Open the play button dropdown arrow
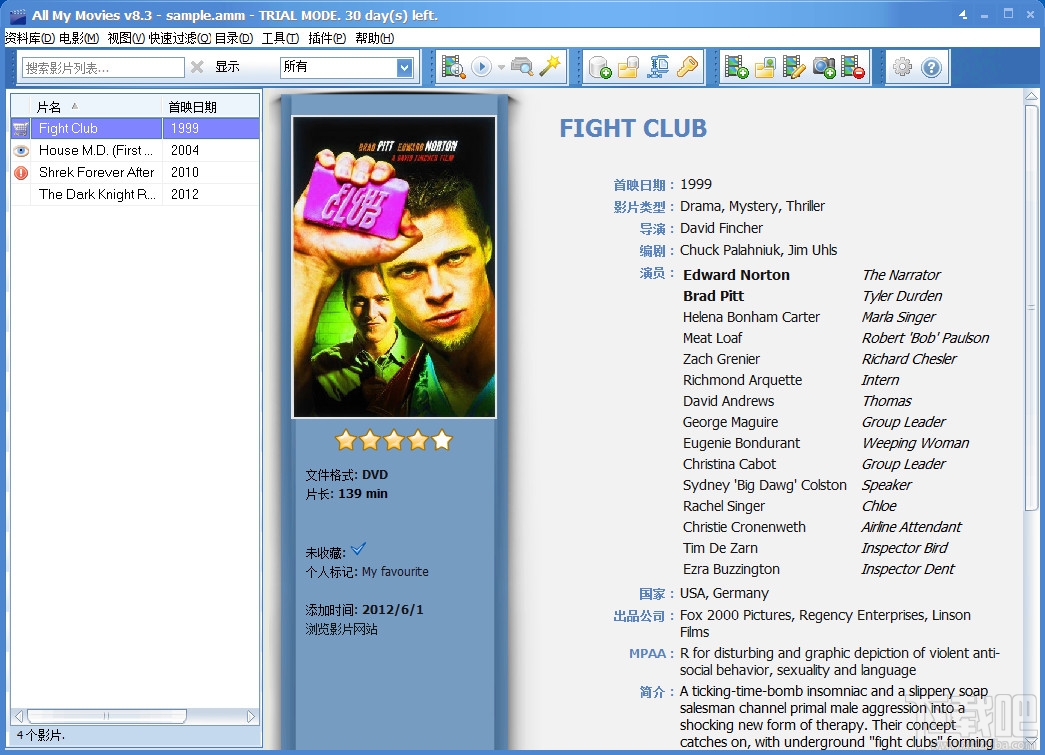The image size is (1045, 755). pyautogui.click(x=501, y=67)
